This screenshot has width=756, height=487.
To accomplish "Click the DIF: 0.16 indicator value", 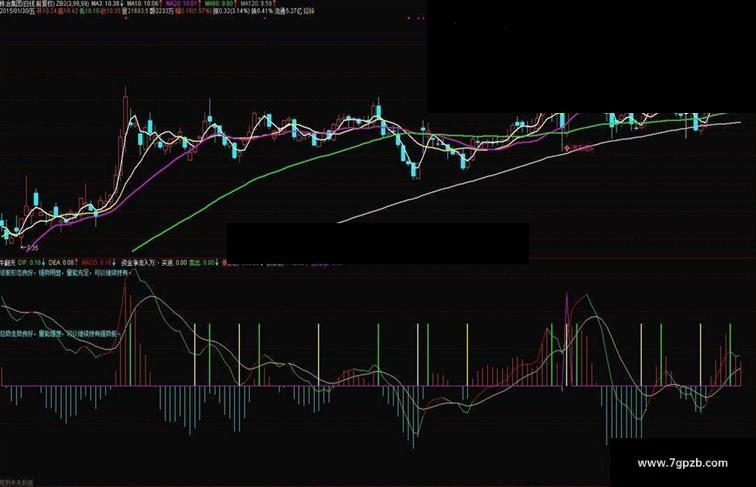I will tap(29, 263).
